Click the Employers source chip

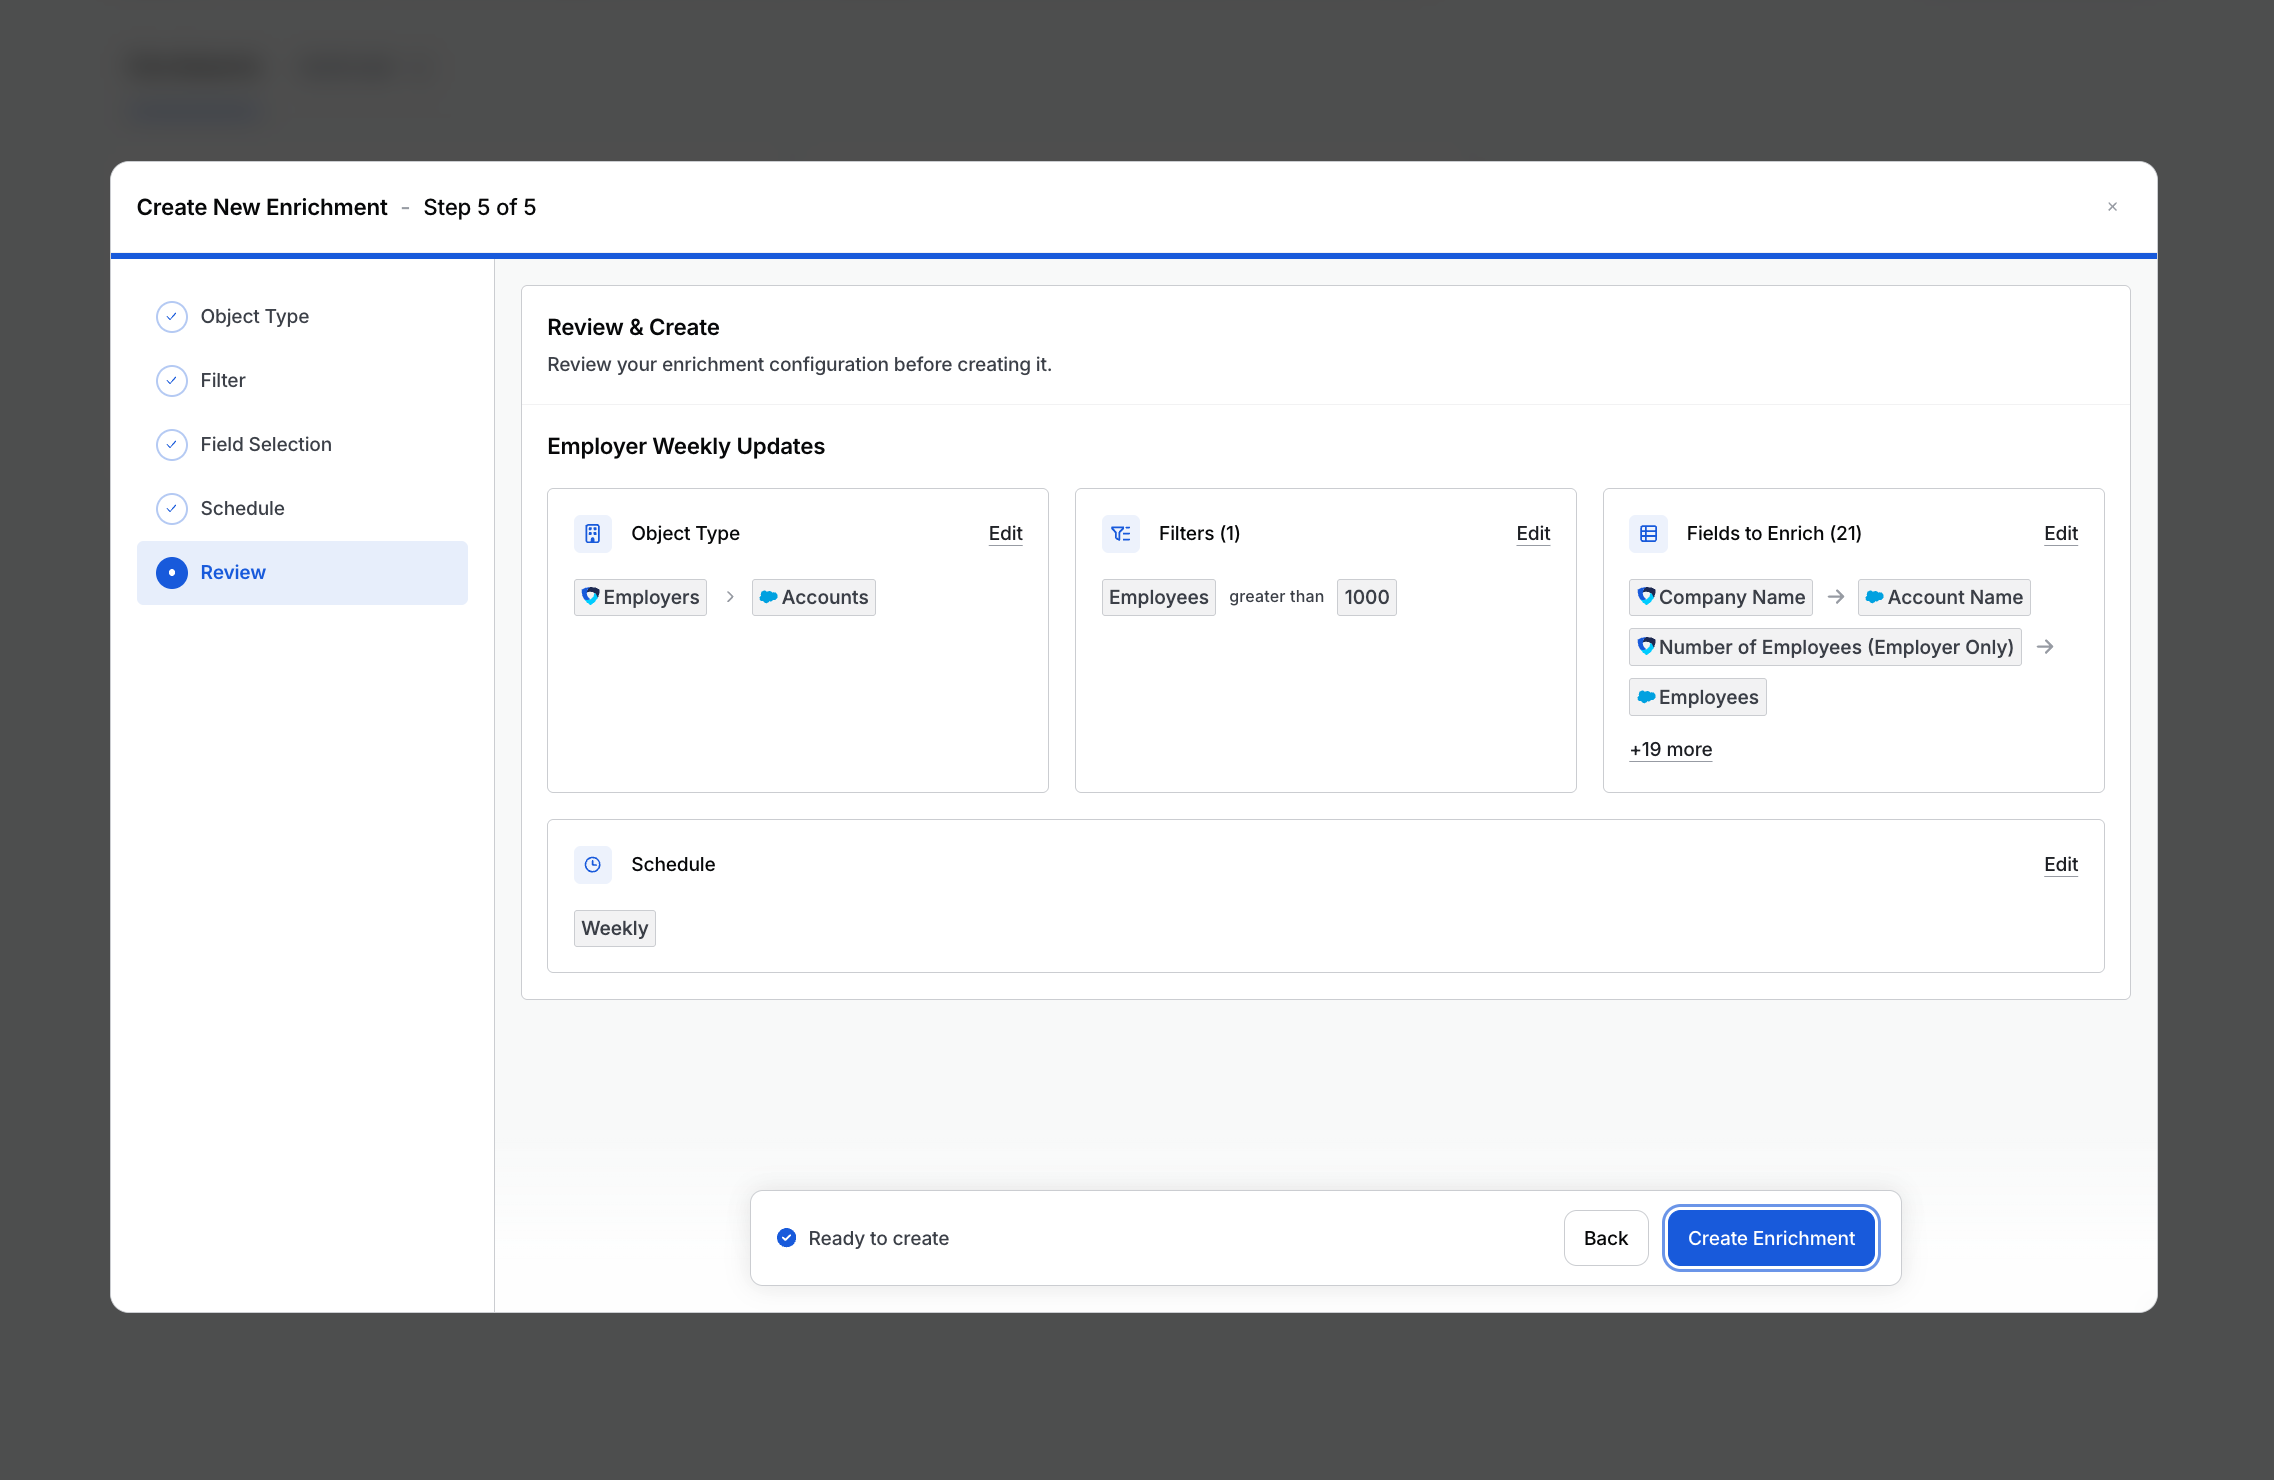640,598
